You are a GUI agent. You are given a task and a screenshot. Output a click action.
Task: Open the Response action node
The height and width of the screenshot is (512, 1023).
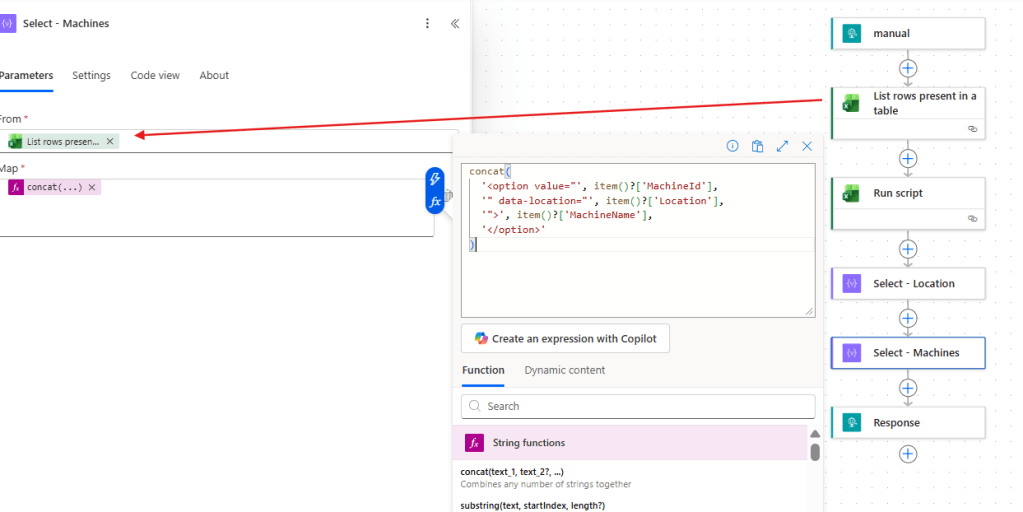click(908, 423)
